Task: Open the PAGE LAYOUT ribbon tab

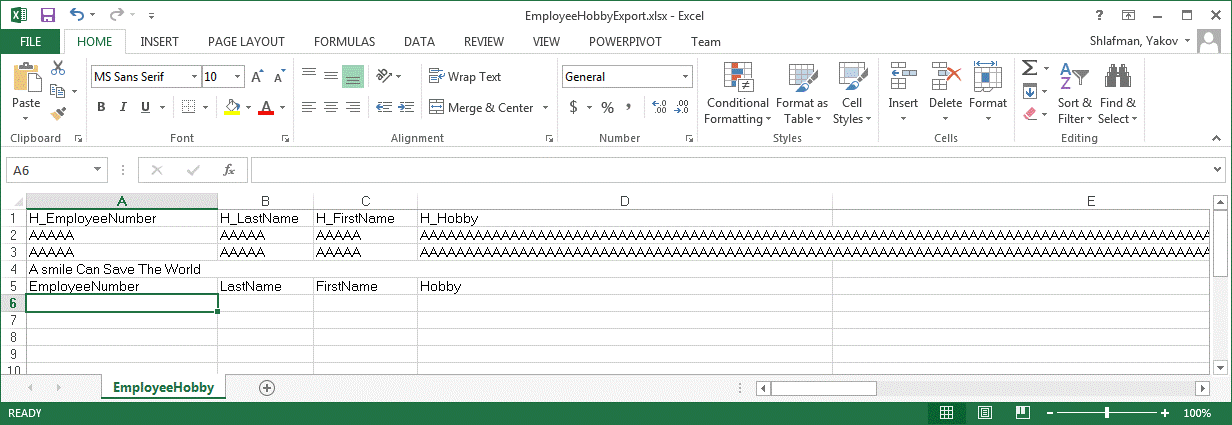Action: click(x=246, y=41)
